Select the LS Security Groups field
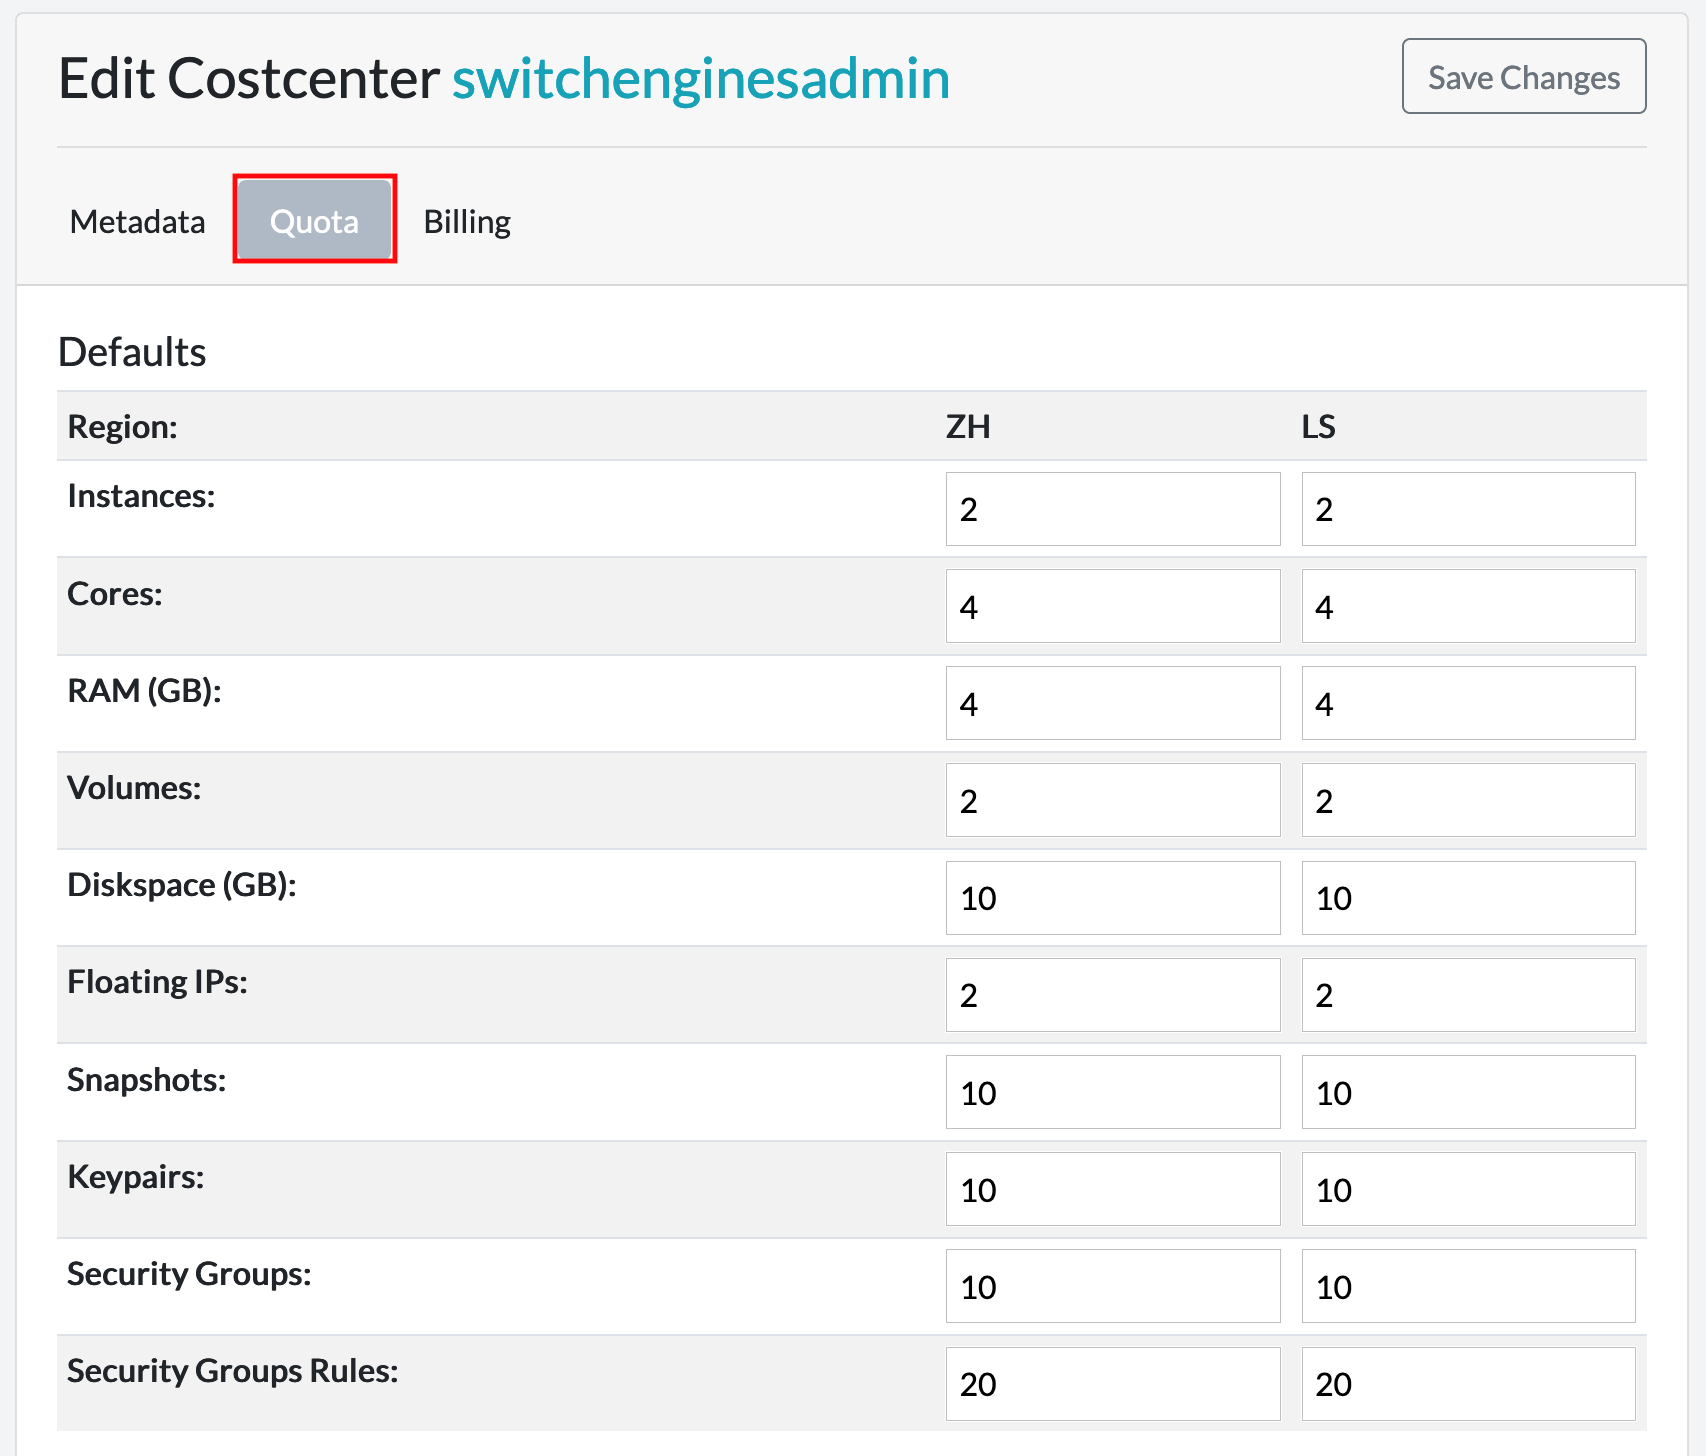Screen dimensions: 1706x1456 [1468, 1286]
